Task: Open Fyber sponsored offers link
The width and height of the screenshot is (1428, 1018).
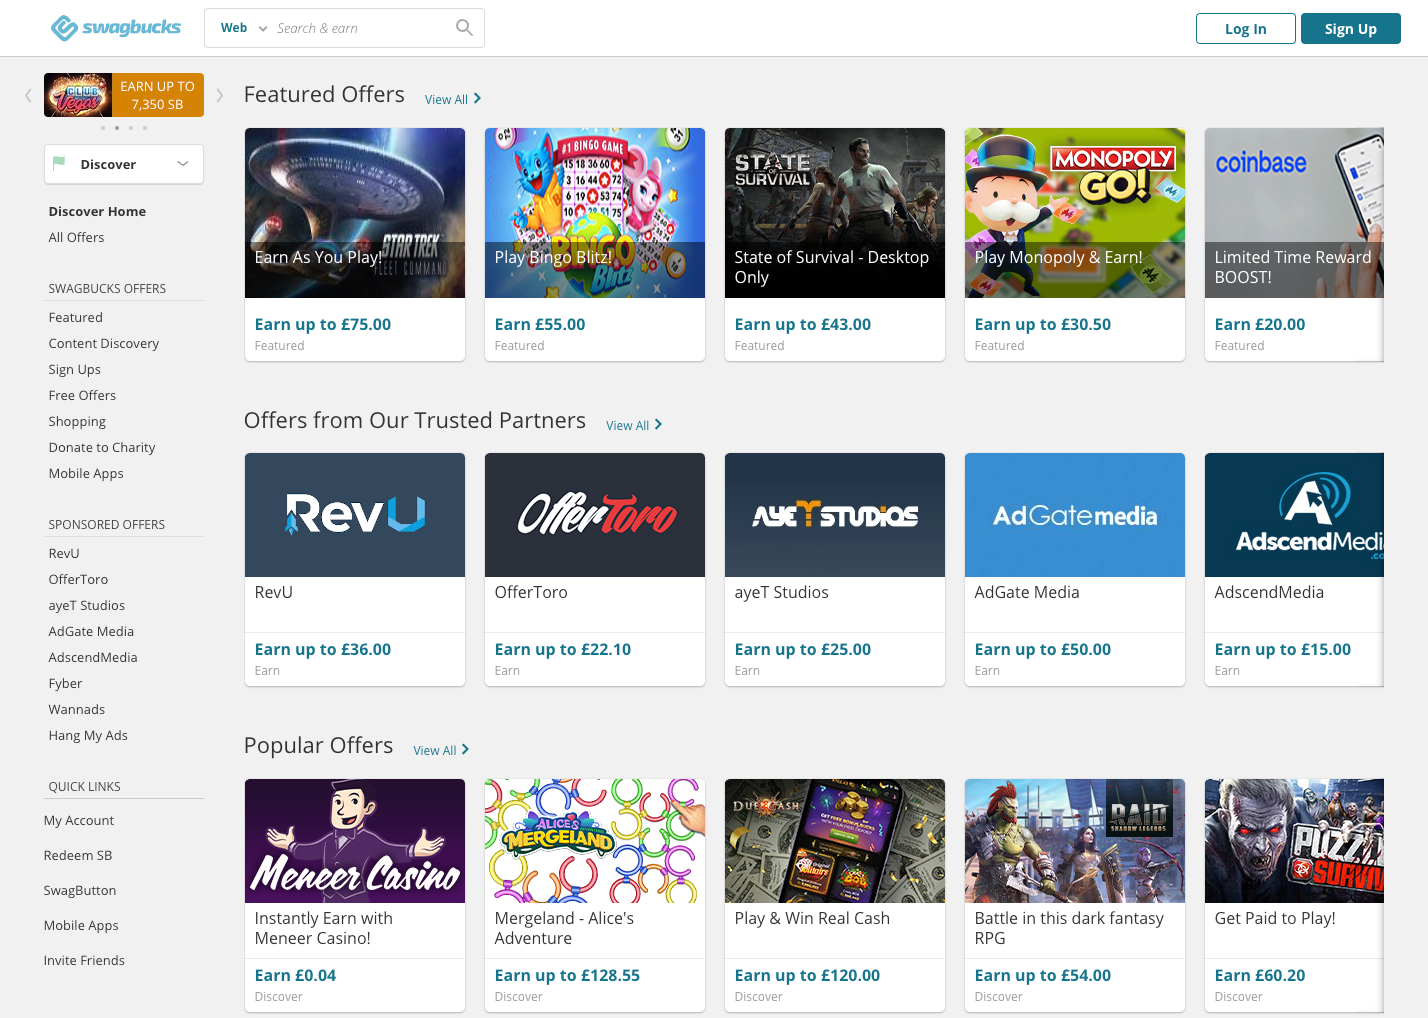Action: click(x=65, y=683)
